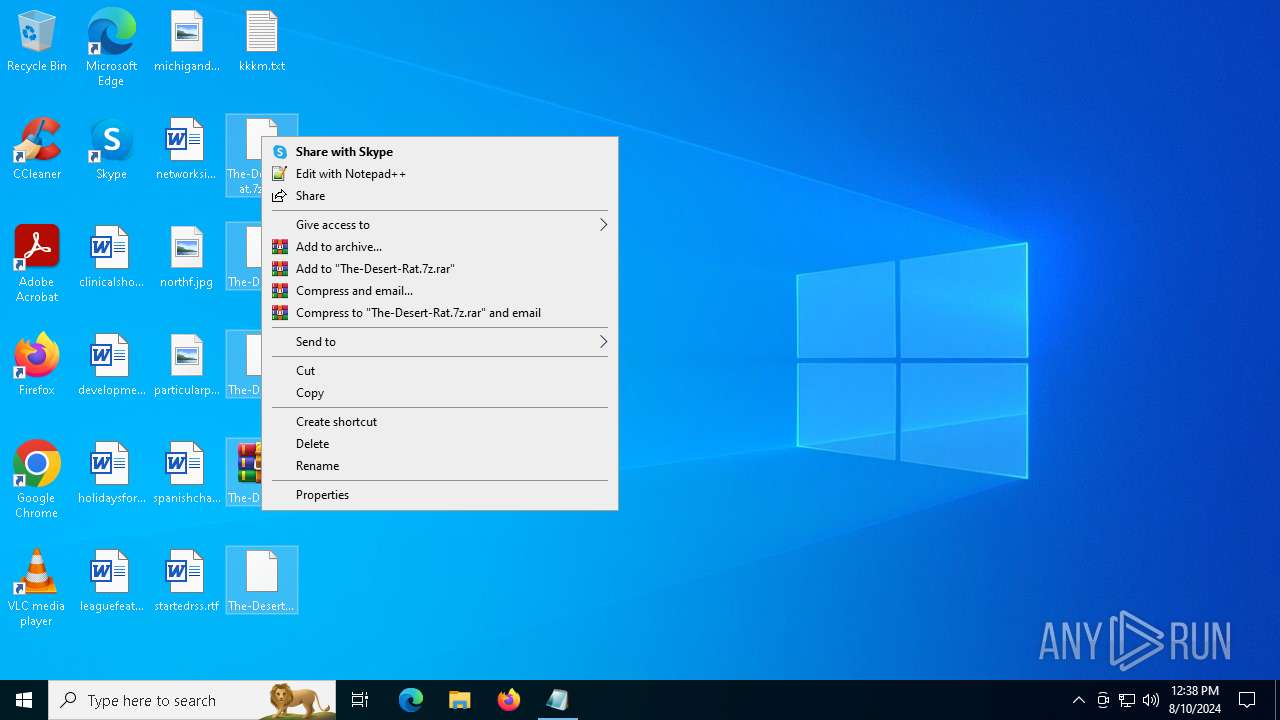Click the Start button
The width and height of the screenshot is (1280, 720).
24,700
